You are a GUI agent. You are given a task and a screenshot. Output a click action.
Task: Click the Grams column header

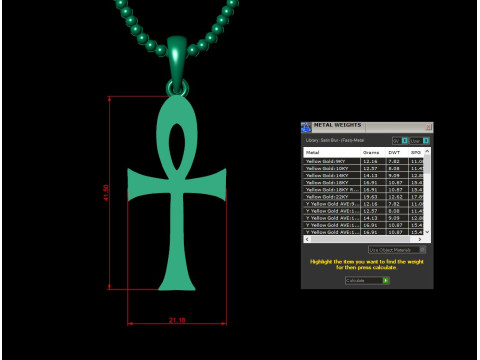(373, 152)
